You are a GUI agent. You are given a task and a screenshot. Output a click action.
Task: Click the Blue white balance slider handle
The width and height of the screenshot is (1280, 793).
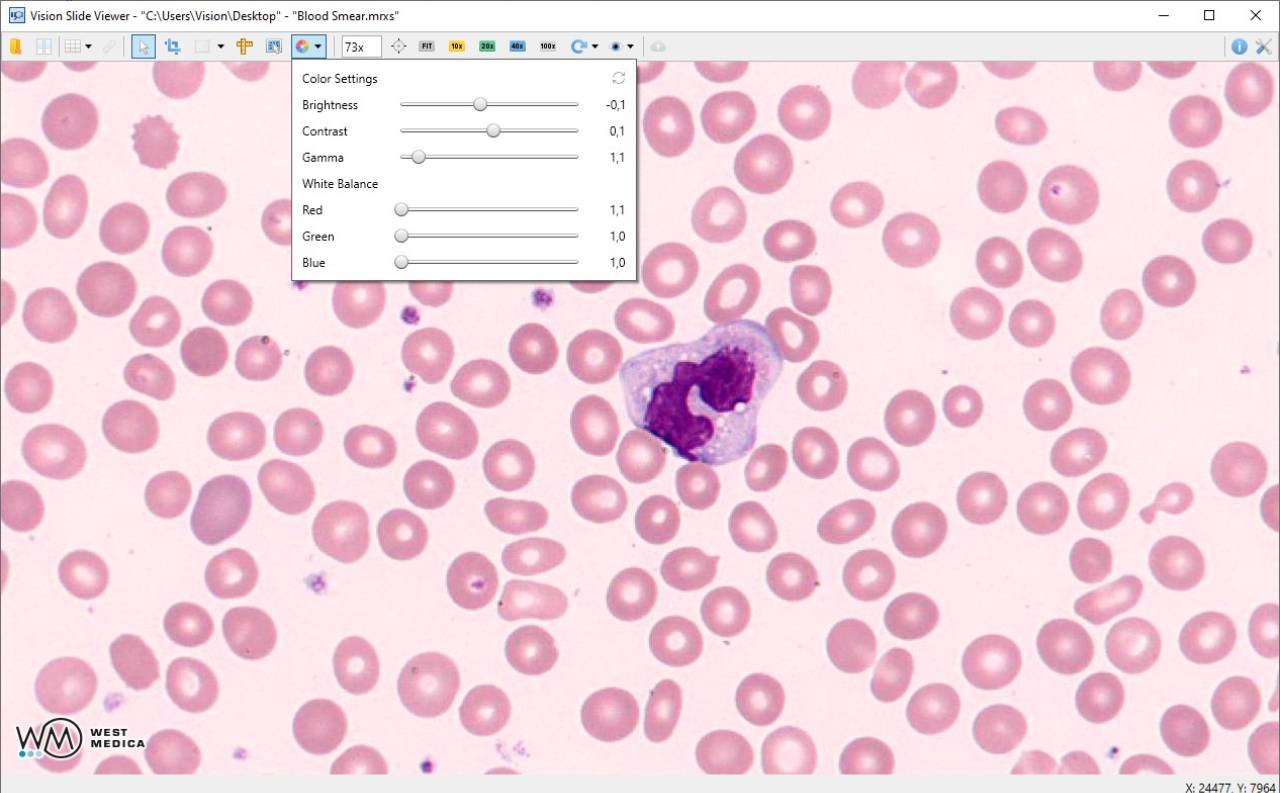click(x=401, y=262)
